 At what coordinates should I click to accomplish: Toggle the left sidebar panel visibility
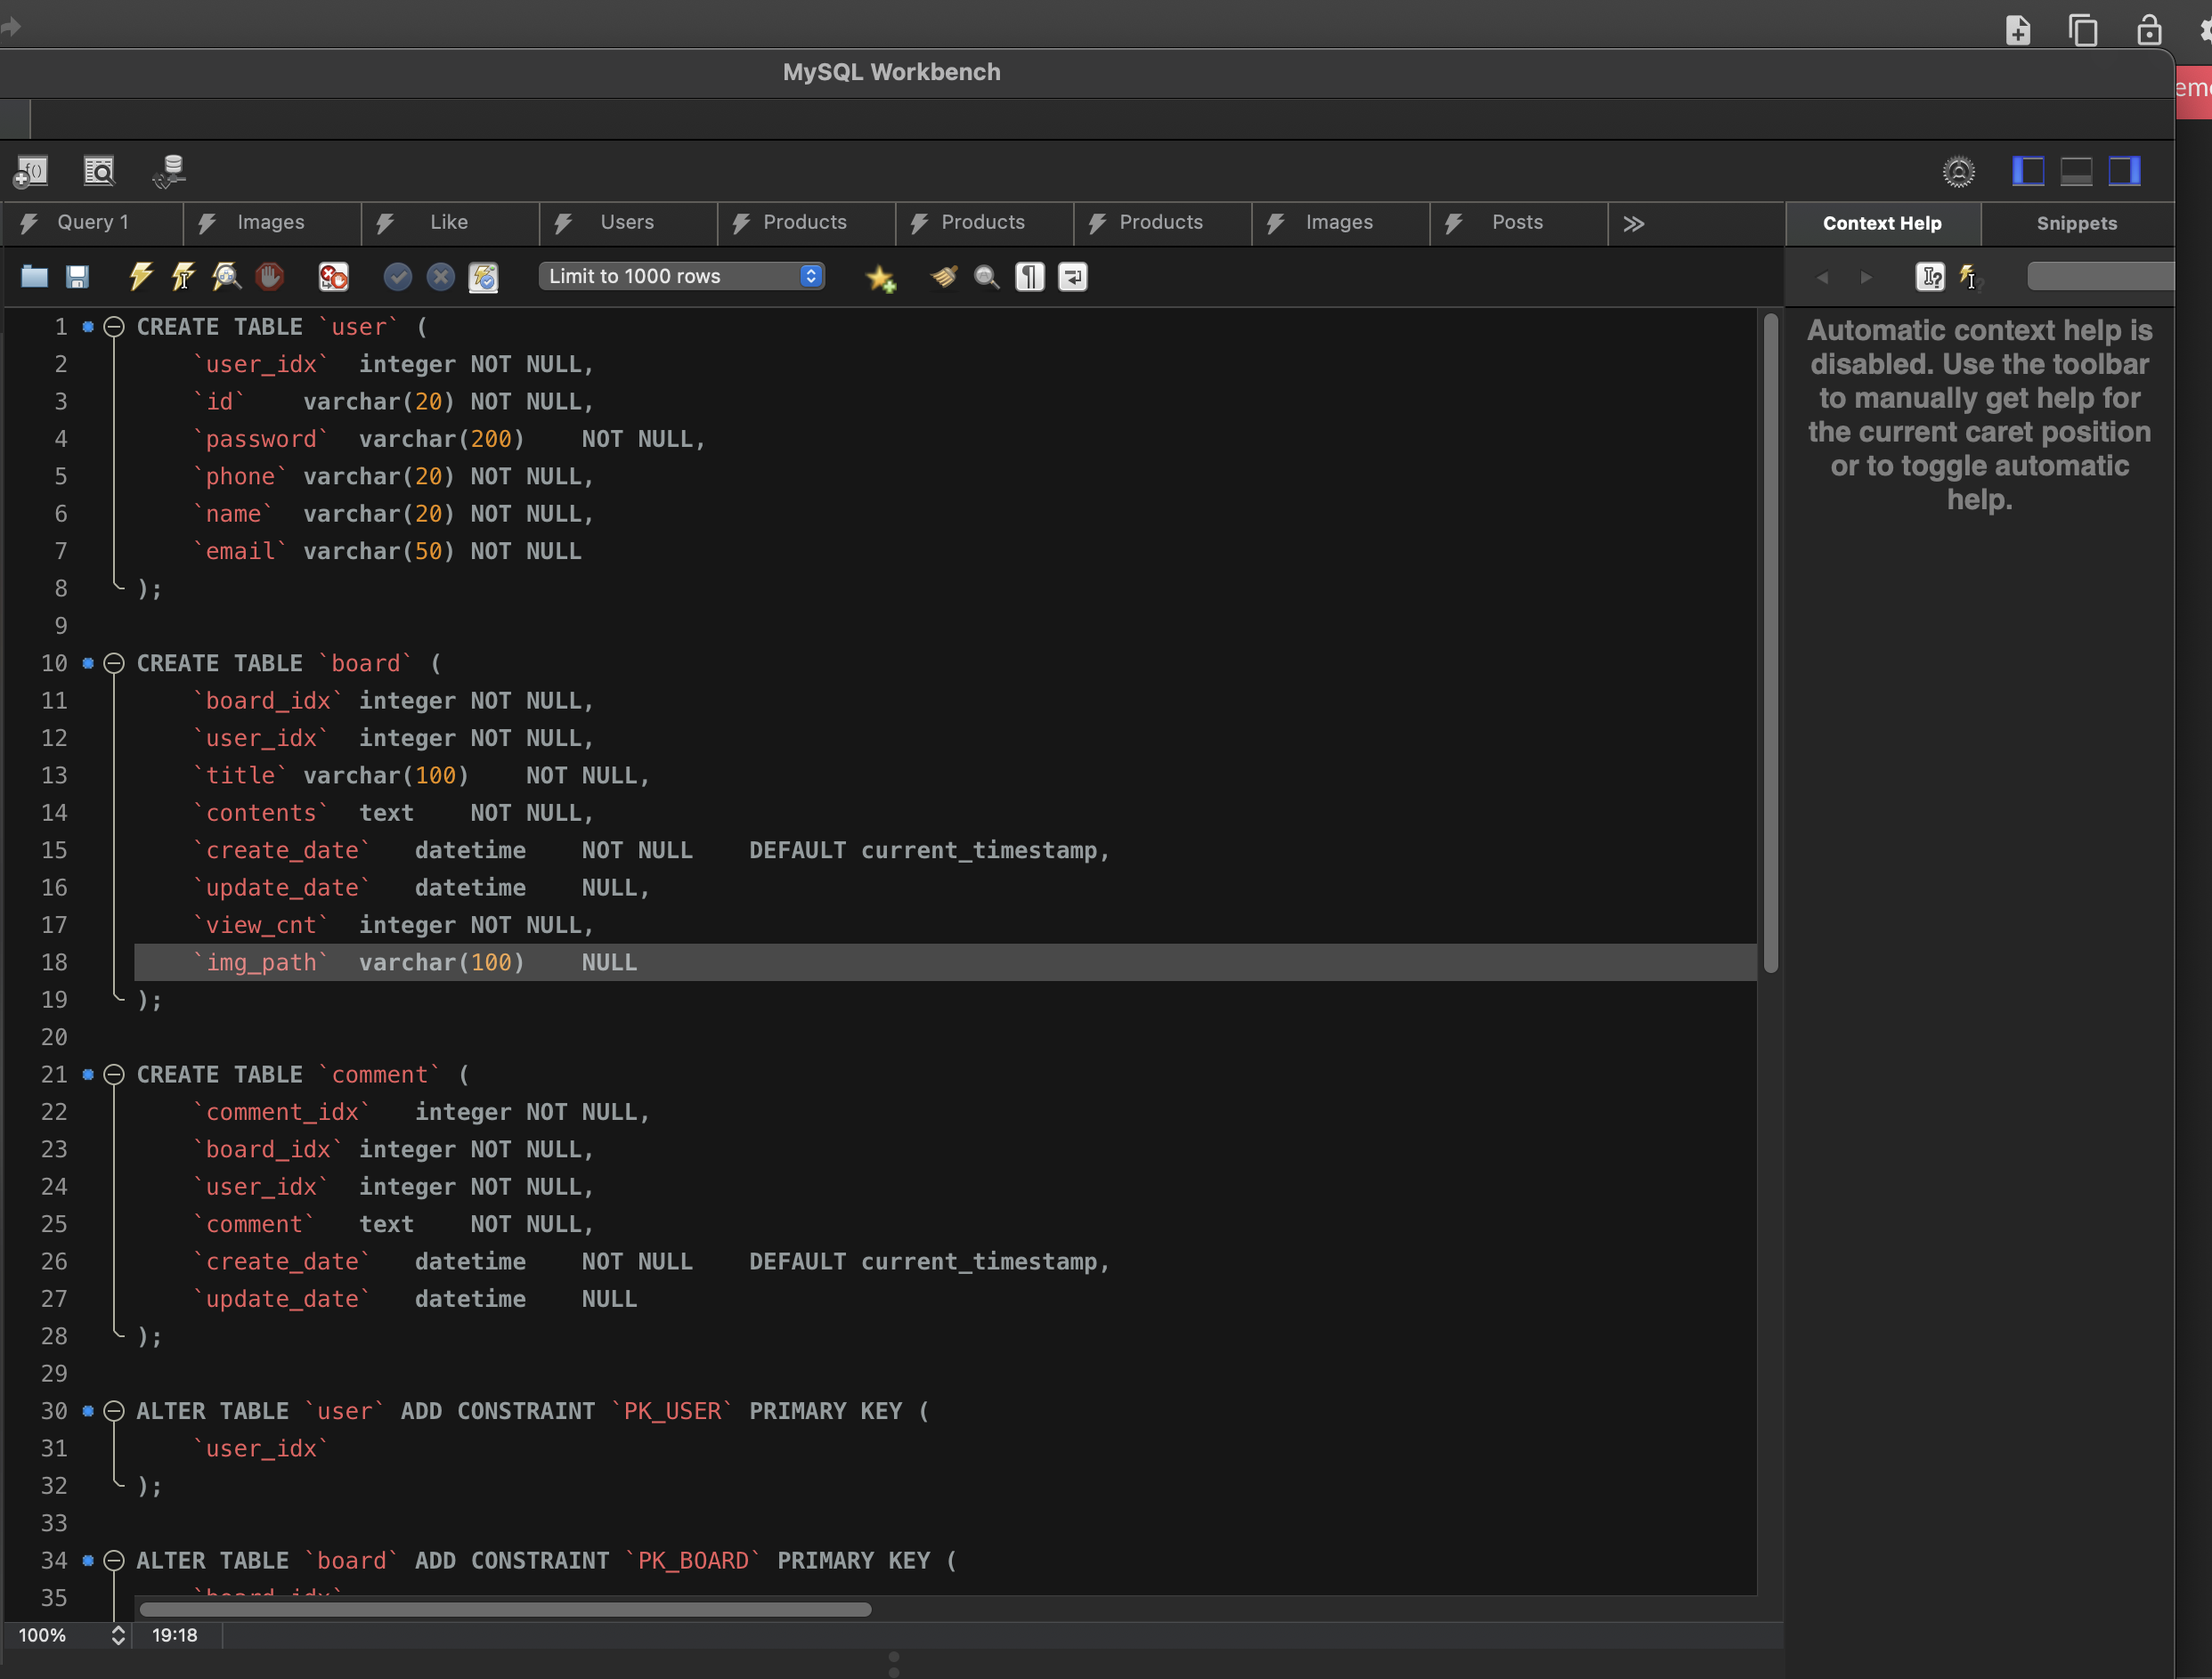pyautogui.click(x=2028, y=171)
